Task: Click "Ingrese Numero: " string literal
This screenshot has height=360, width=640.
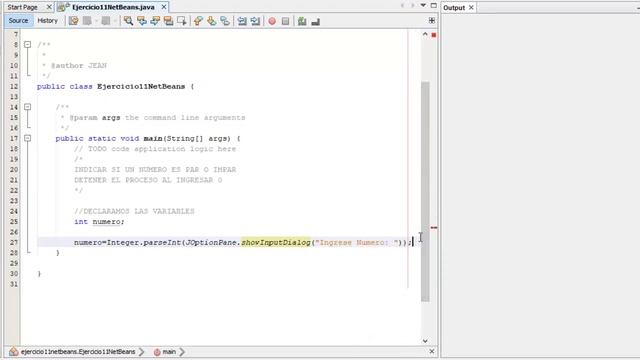Action: pos(357,242)
